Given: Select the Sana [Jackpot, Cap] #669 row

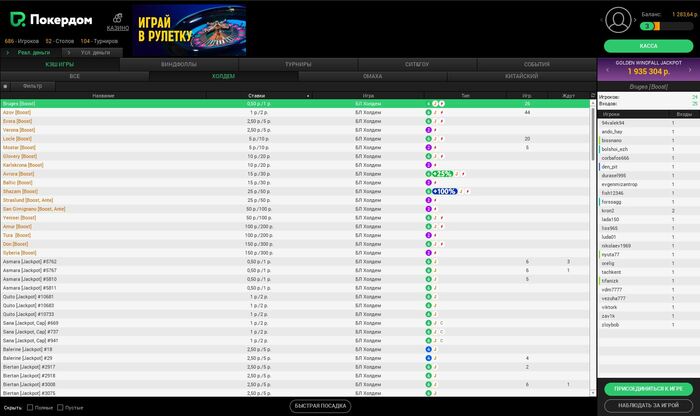Looking at the screenshot, I should click(295, 323).
